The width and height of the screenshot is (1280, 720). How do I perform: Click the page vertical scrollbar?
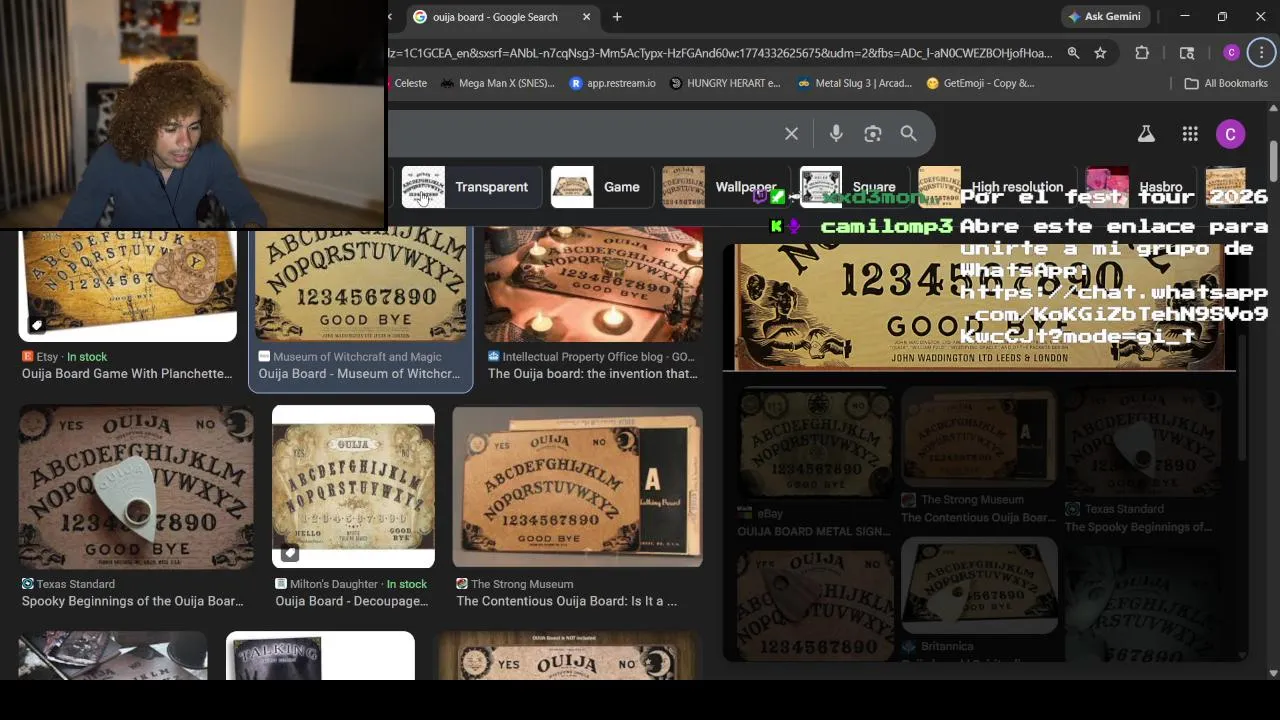pyautogui.click(x=1273, y=160)
